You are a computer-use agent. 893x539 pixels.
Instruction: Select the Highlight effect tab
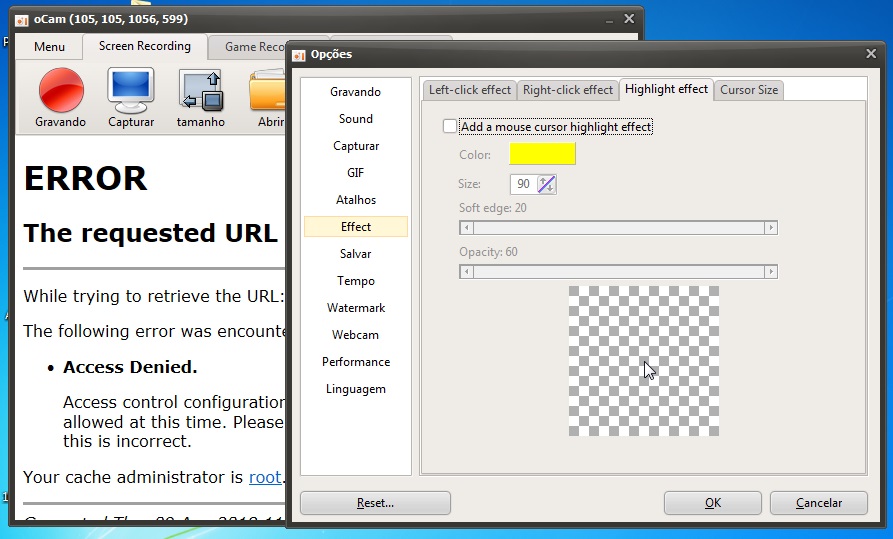click(666, 89)
